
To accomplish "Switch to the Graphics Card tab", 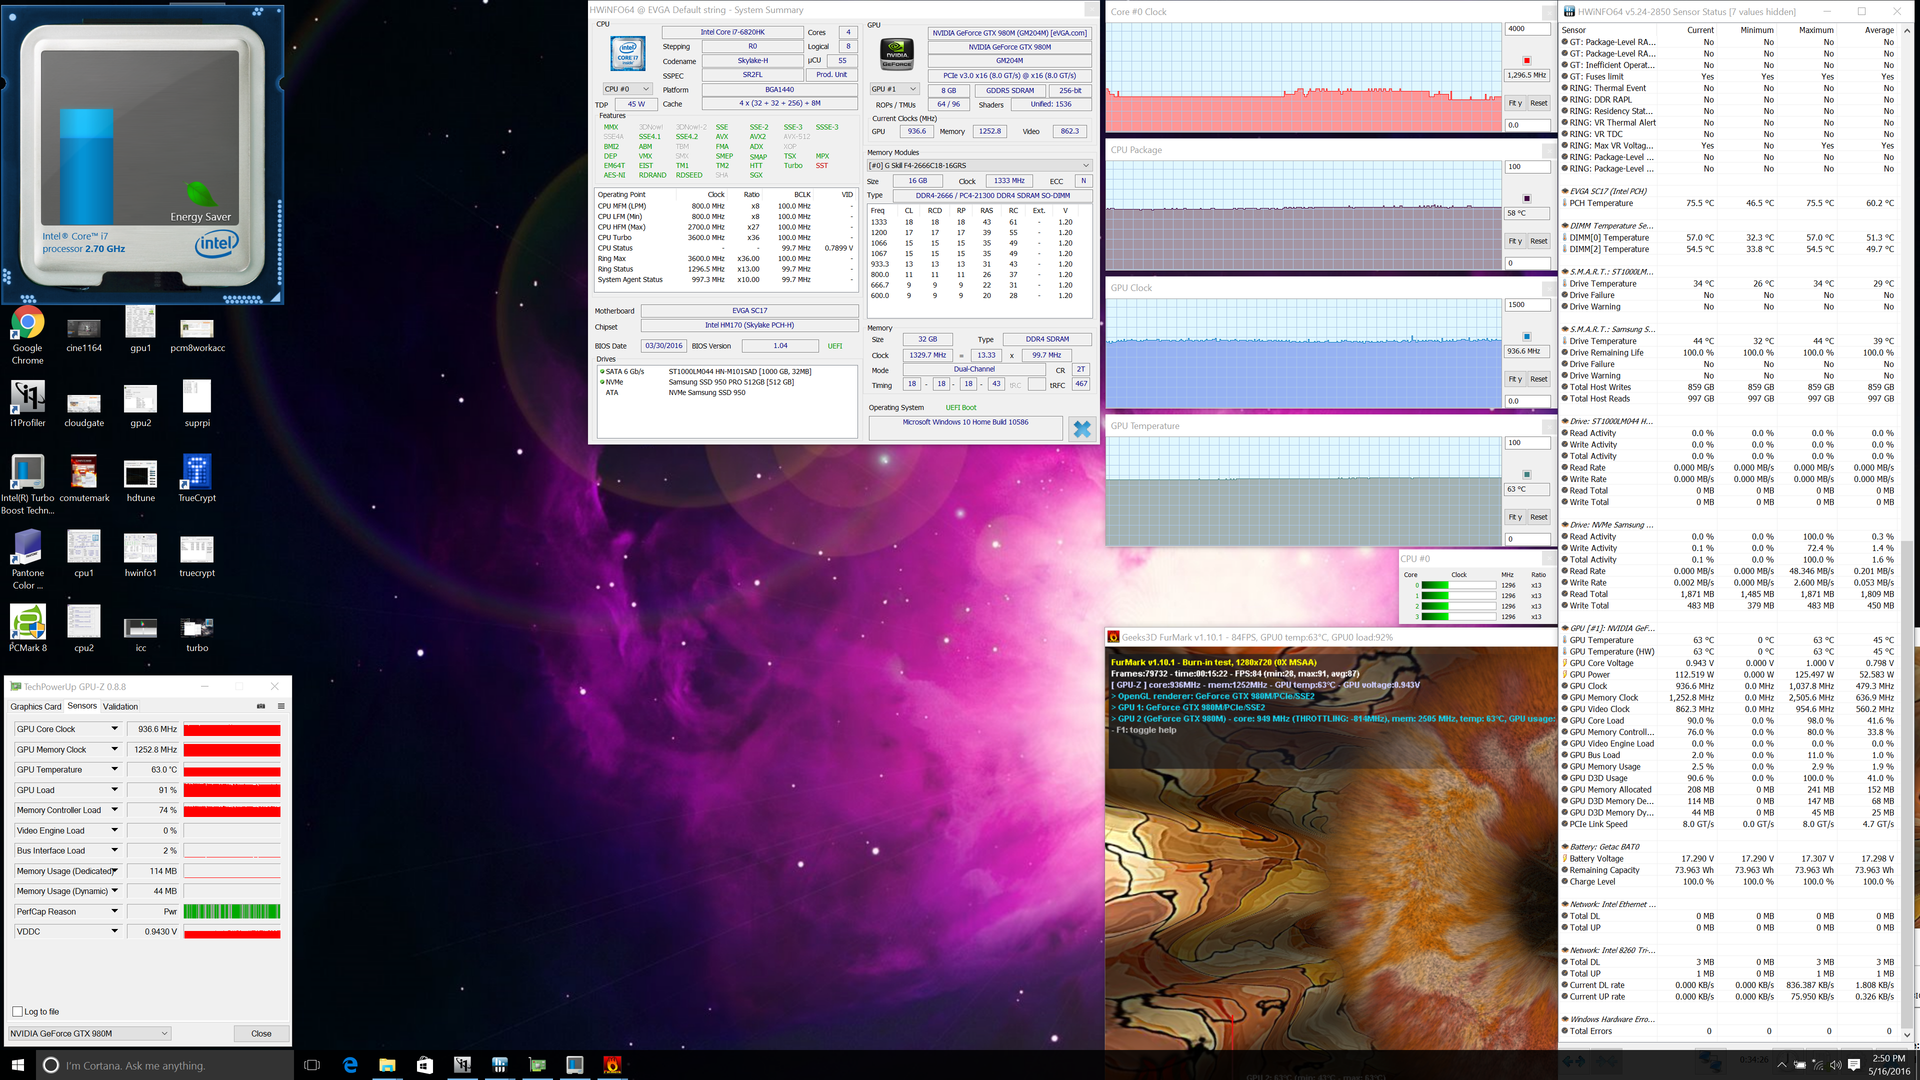I will tap(36, 706).
